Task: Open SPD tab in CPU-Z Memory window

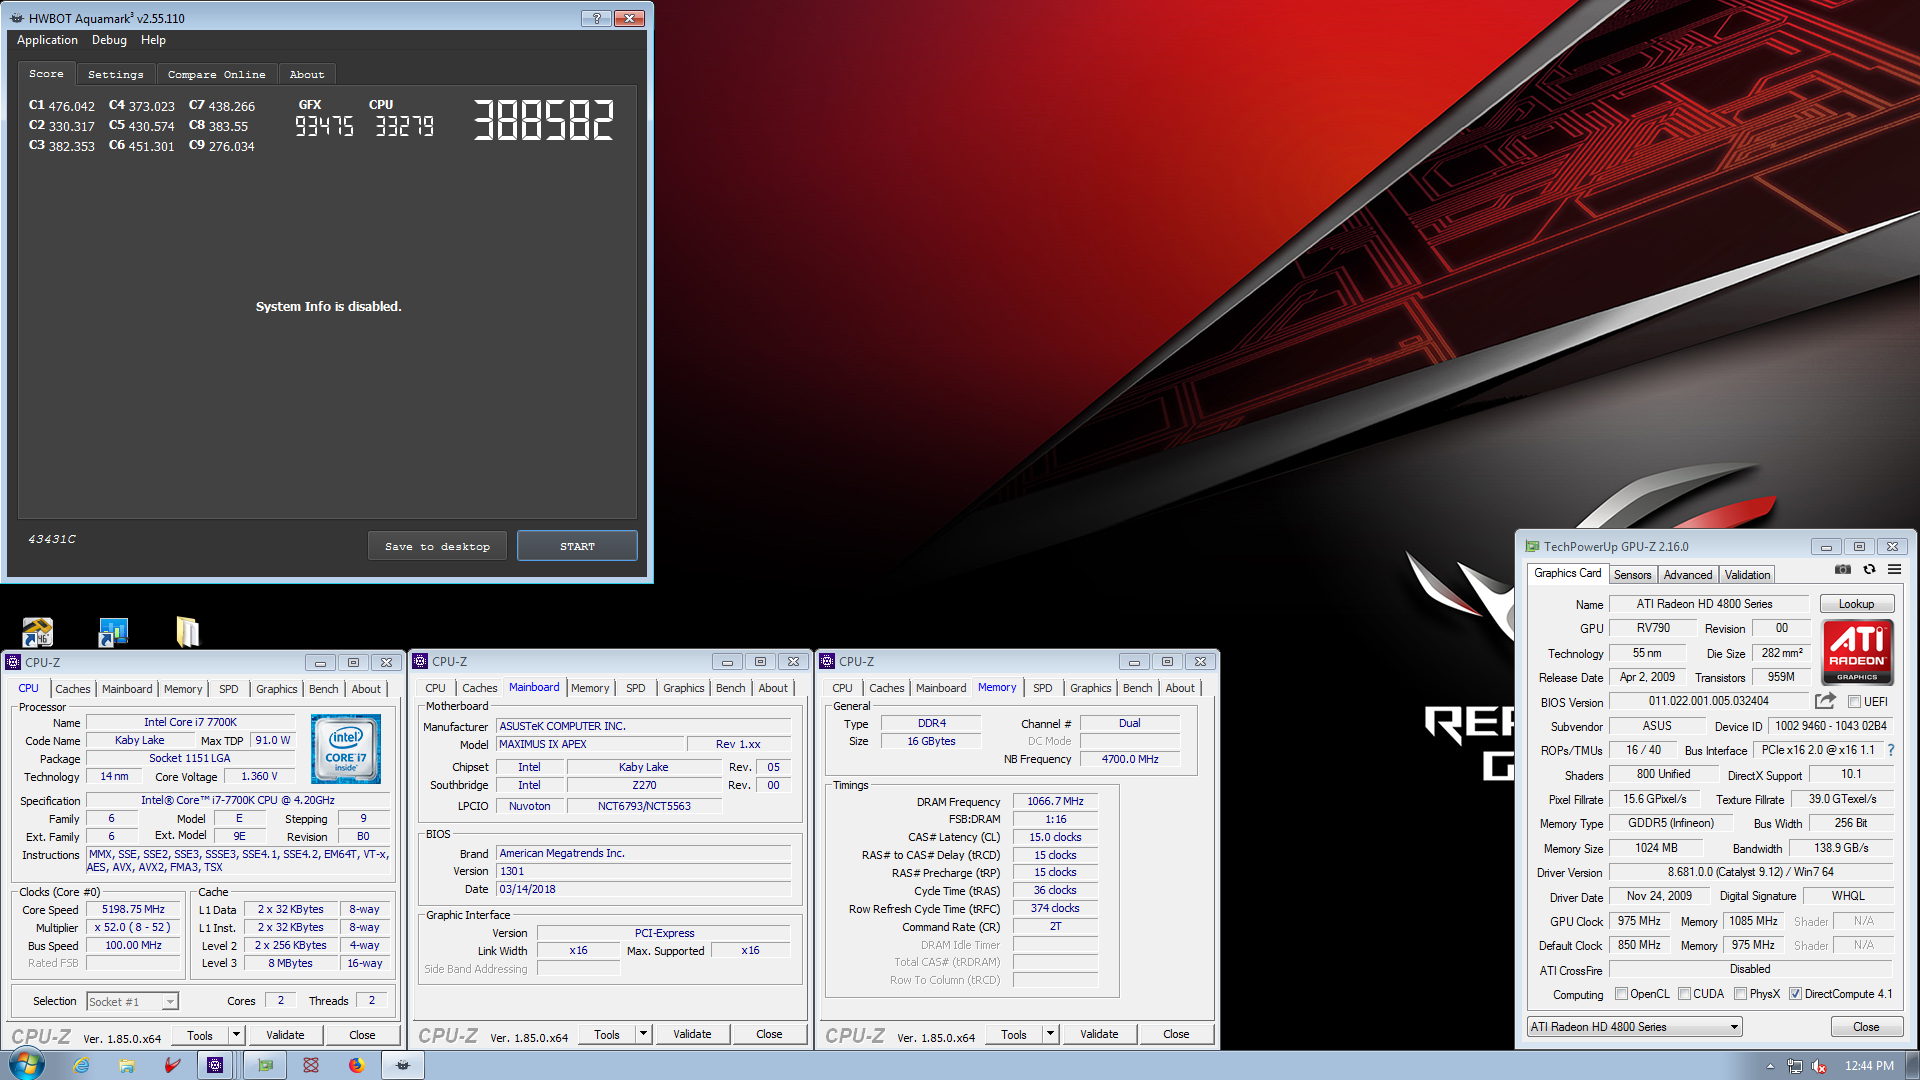Action: click(x=1042, y=688)
